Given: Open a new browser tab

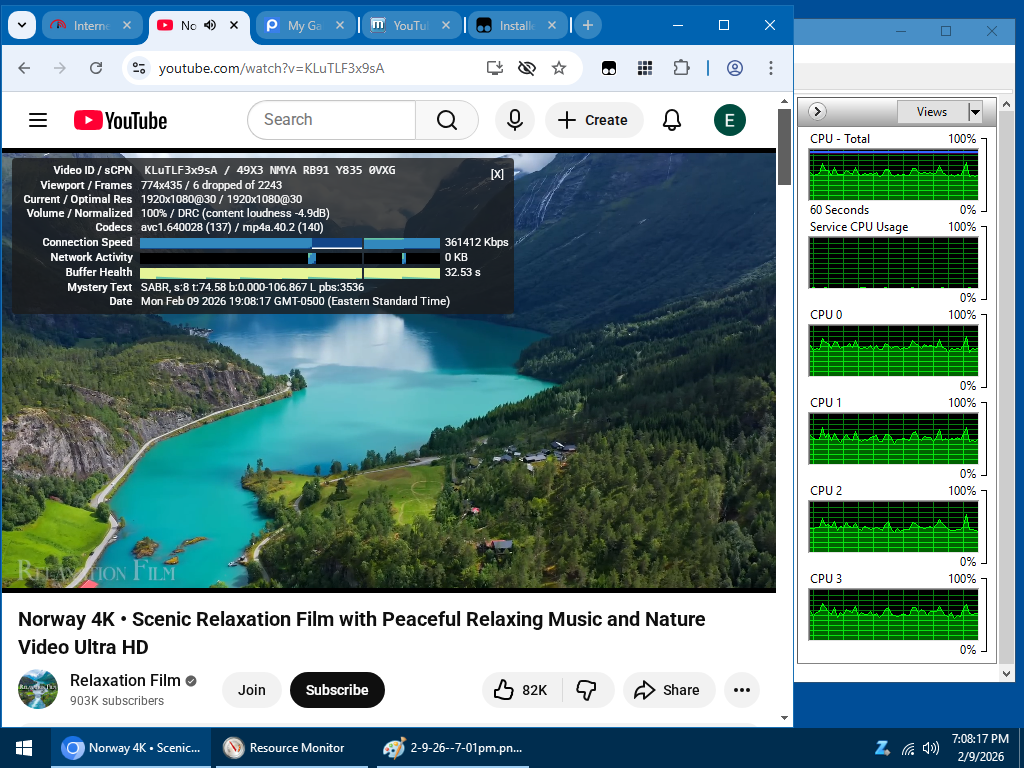Looking at the screenshot, I should (x=588, y=25).
